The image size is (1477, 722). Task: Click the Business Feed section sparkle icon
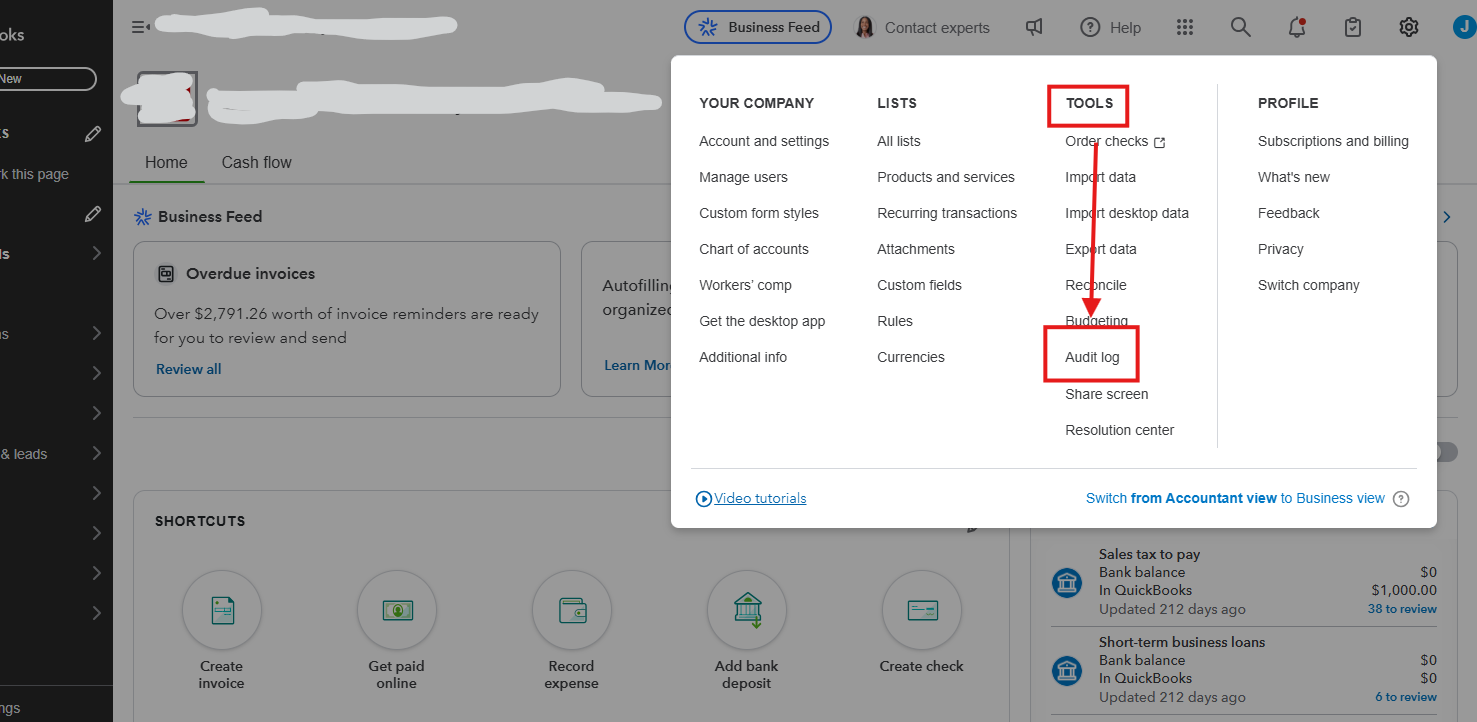coord(143,216)
